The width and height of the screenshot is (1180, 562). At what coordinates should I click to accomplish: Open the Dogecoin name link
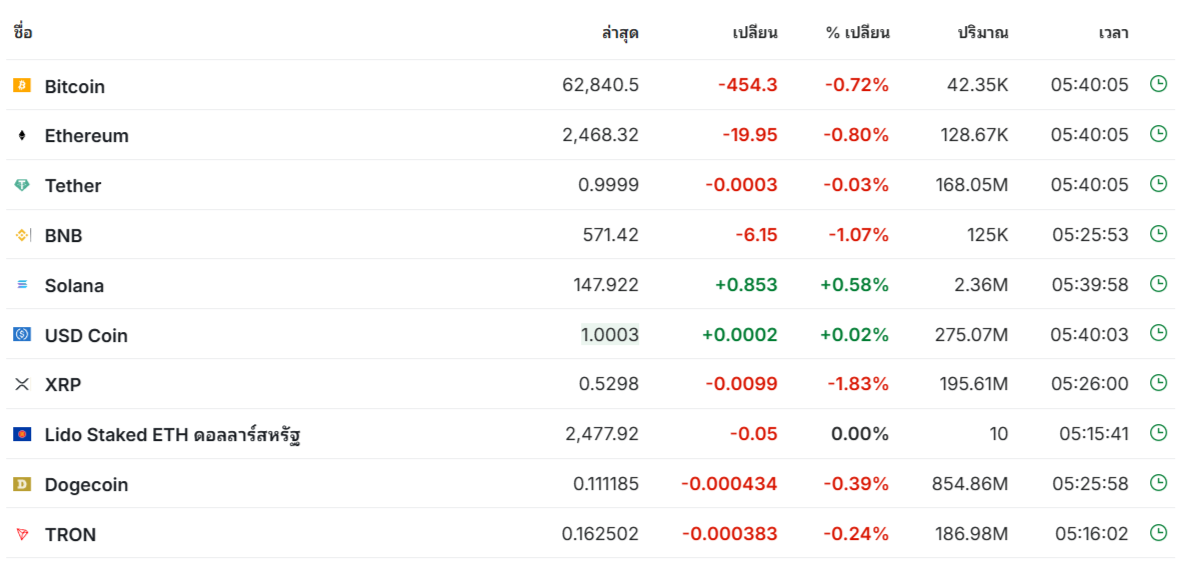point(86,485)
